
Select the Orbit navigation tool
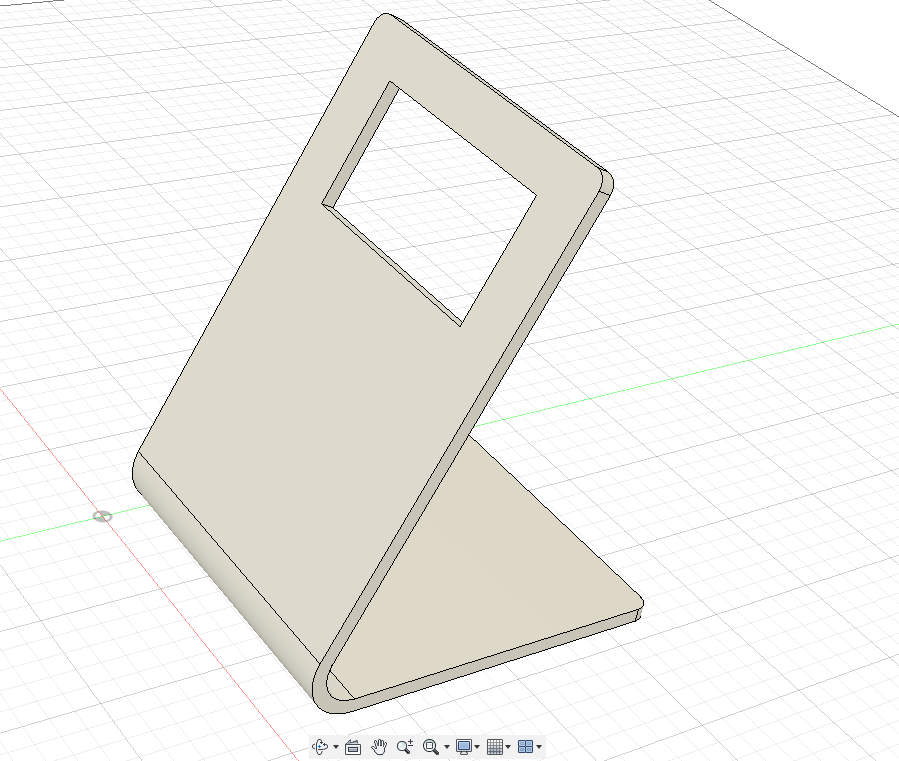click(320, 746)
